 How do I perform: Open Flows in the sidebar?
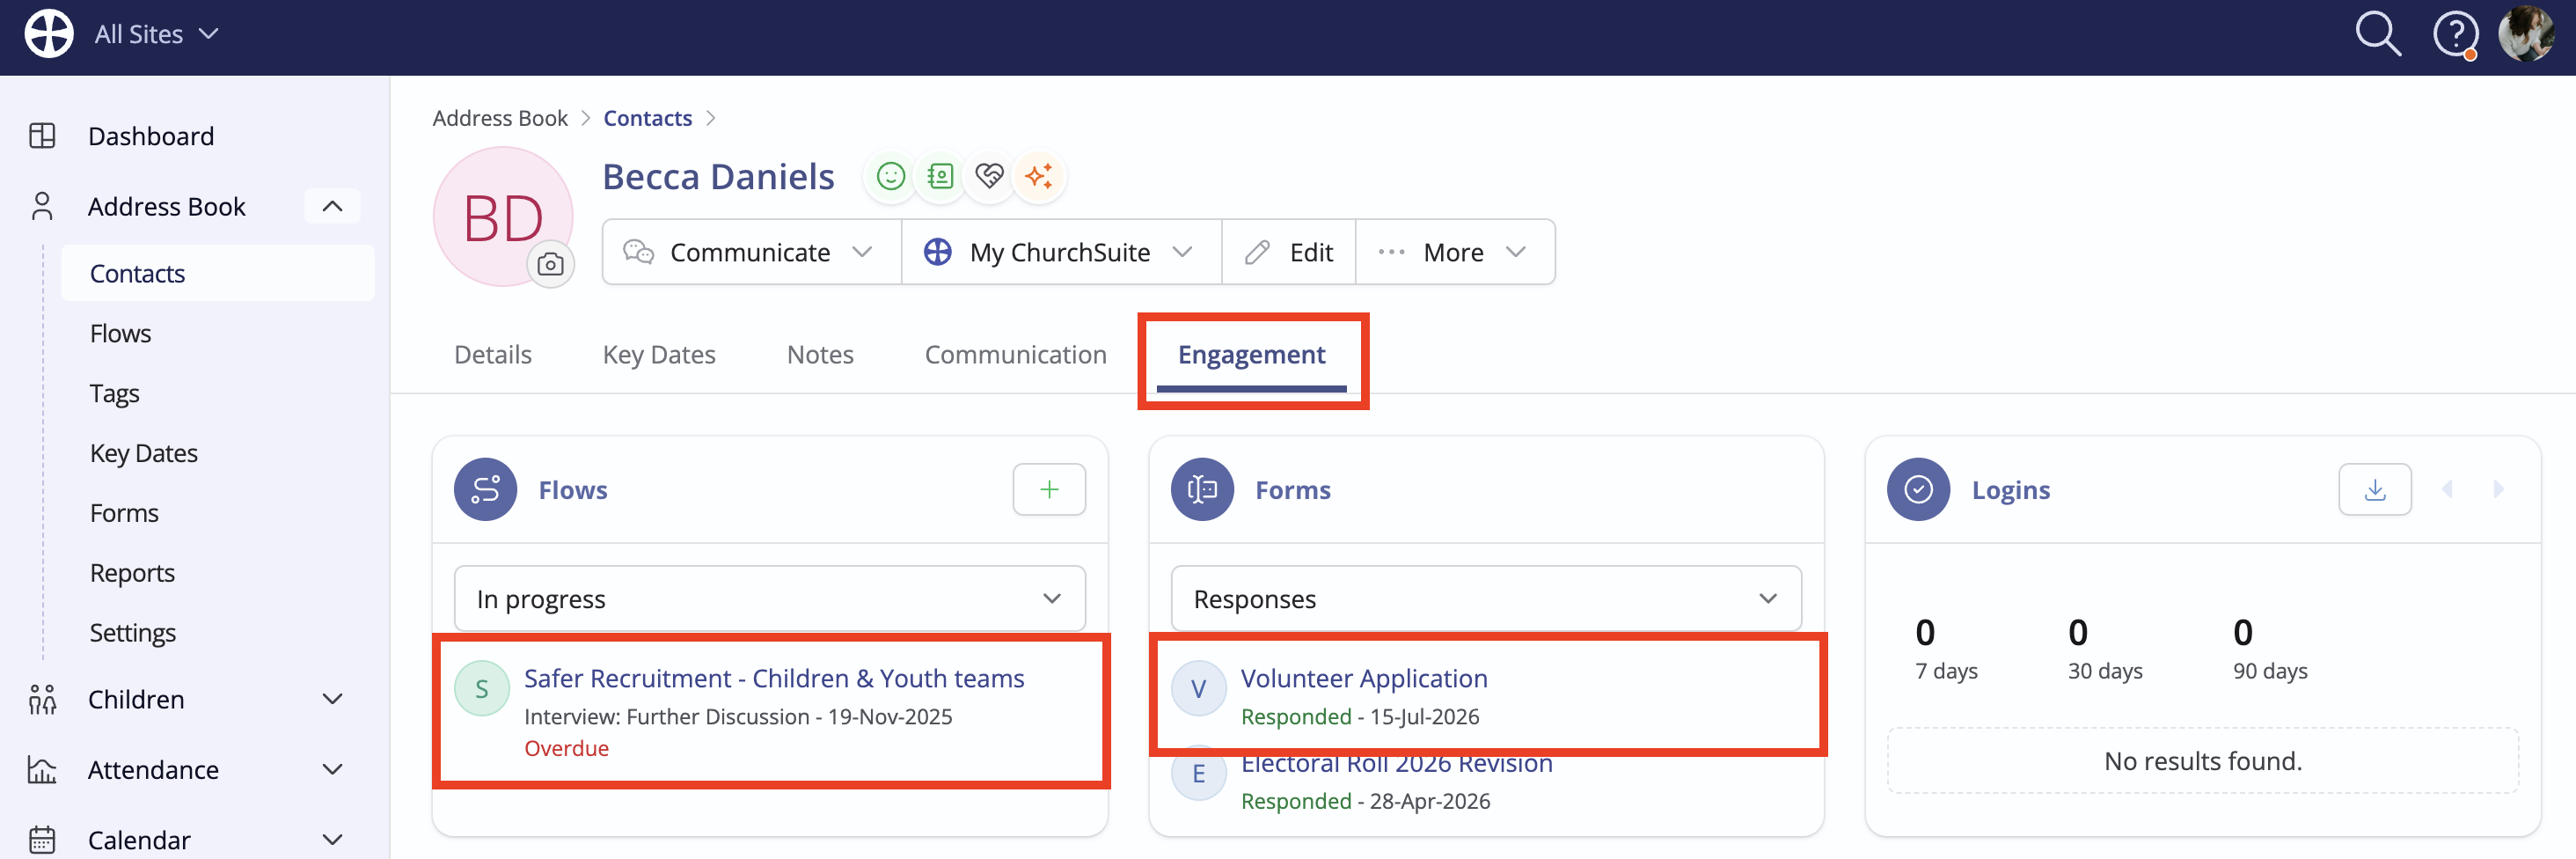(x=120, y=333)
